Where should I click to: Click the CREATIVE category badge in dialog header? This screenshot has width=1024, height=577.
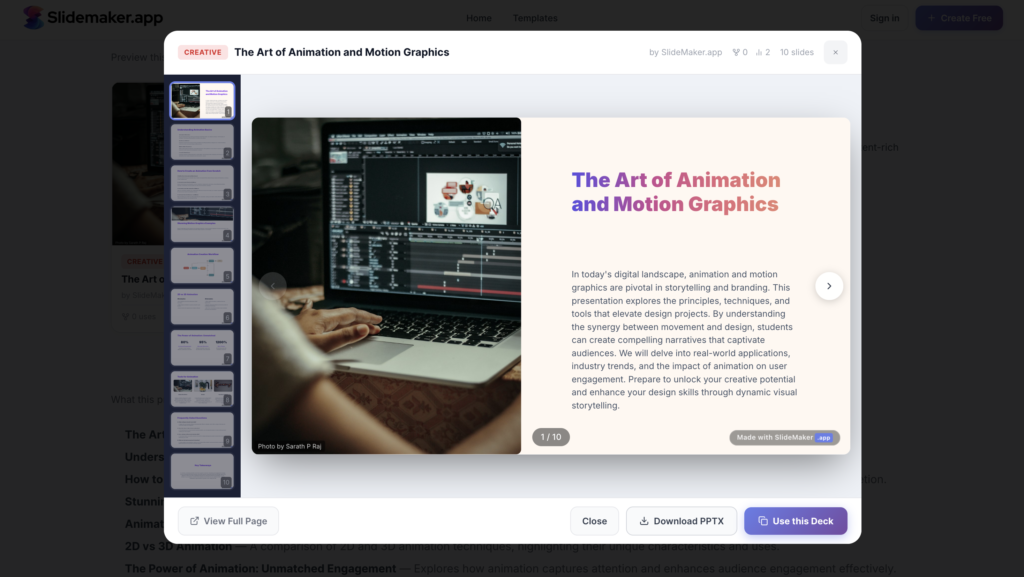coord(202,52)
